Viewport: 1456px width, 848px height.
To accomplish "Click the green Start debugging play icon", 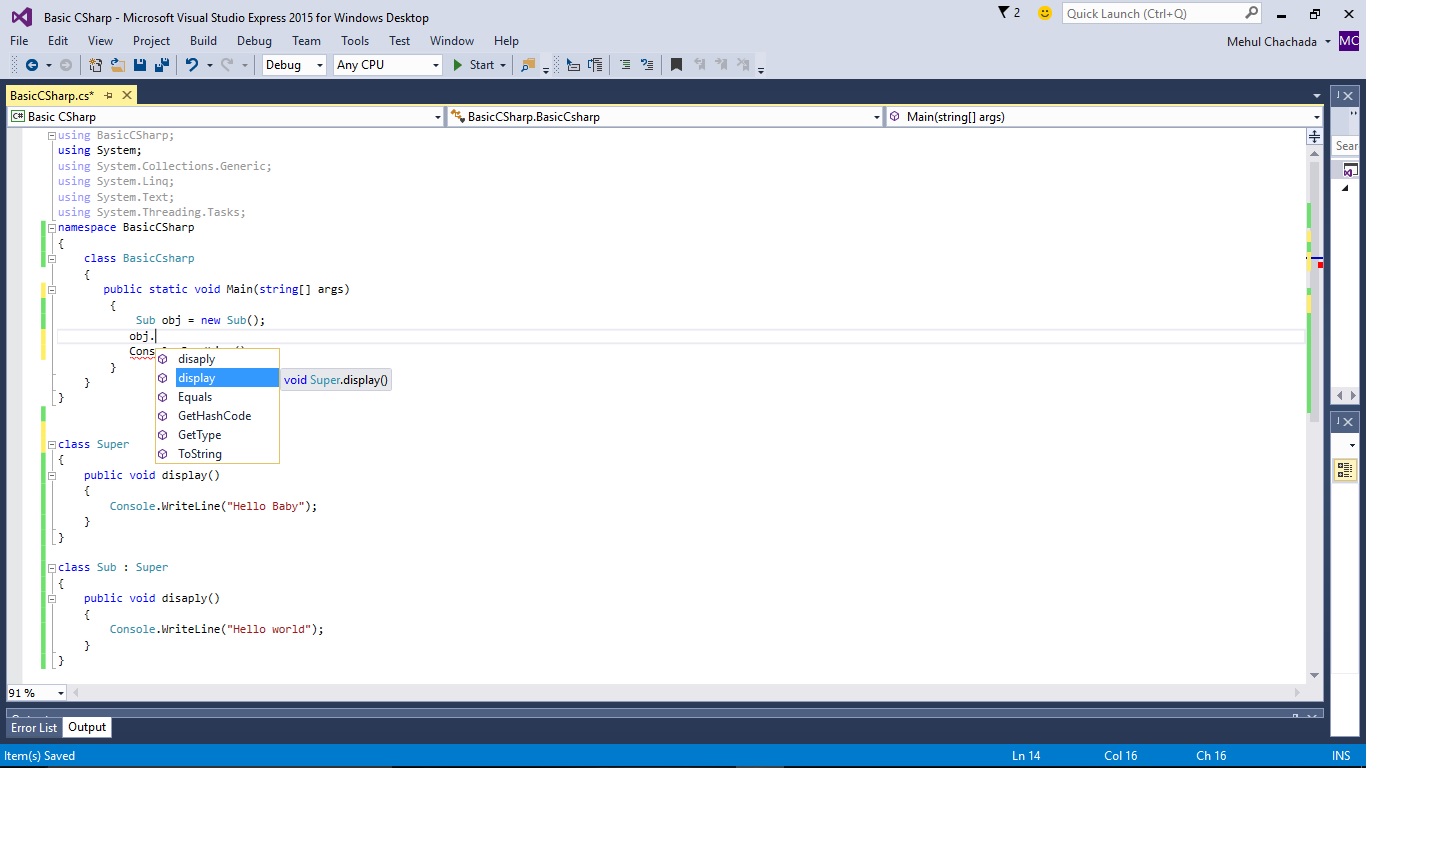I will (x=457, y=65).
